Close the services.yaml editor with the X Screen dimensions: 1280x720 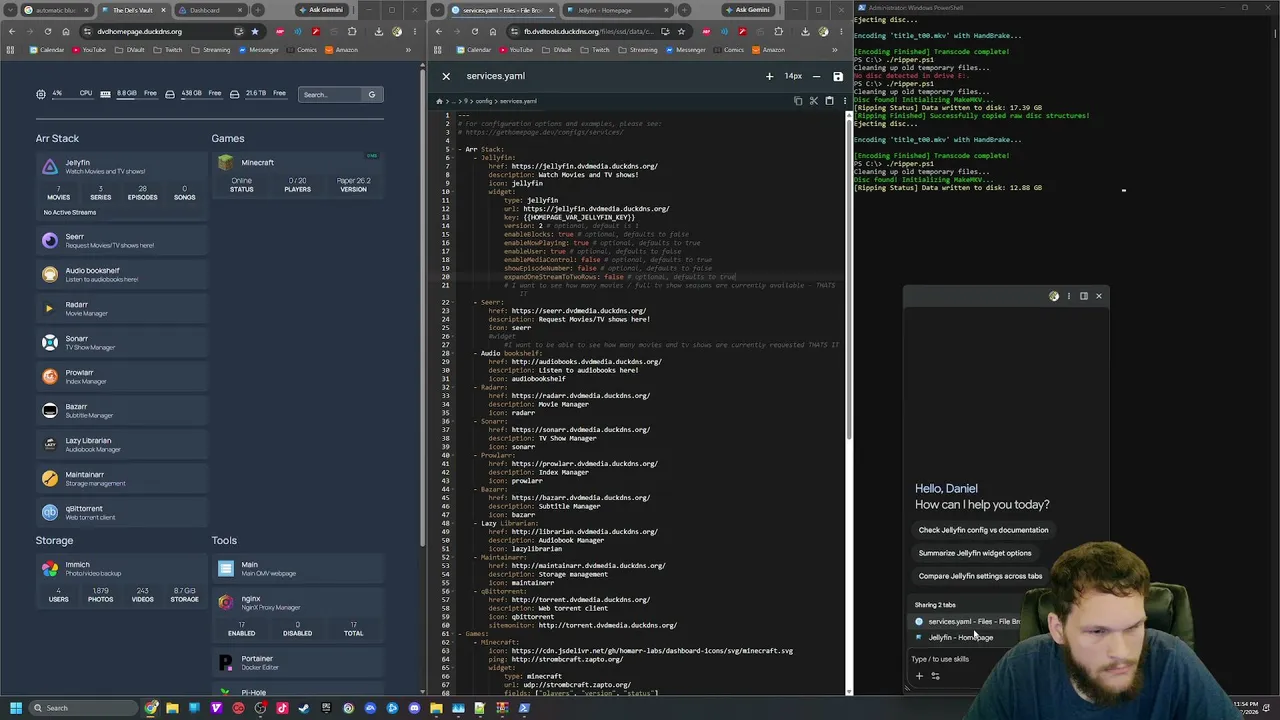[446, 76]
